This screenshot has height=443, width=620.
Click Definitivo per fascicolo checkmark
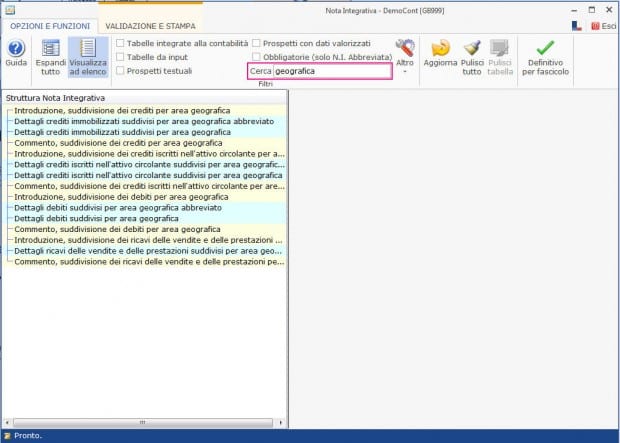coord(545,48)
